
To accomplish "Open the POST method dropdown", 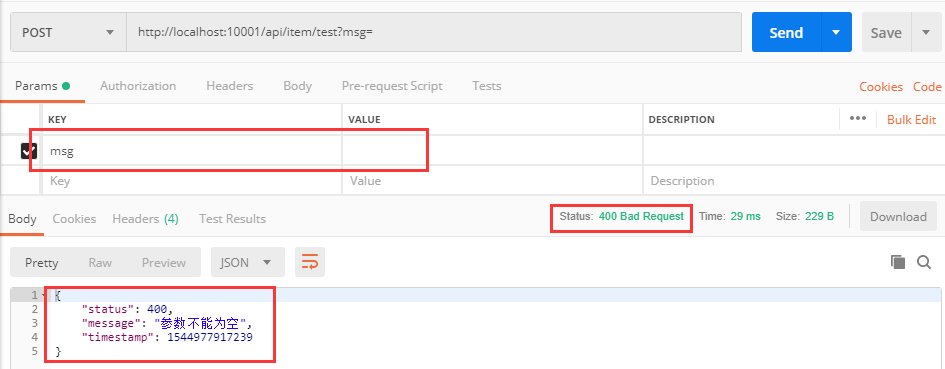I will click(x=68, y=33).
